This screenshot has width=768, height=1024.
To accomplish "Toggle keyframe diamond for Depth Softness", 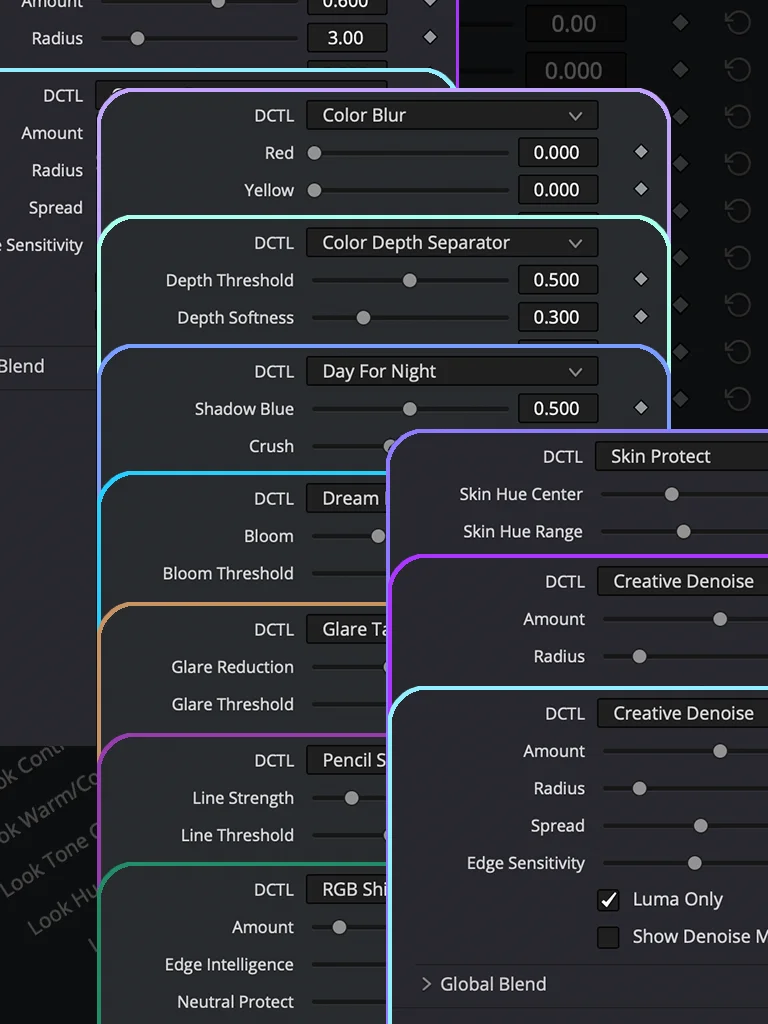I will click(x=641, y=316).
